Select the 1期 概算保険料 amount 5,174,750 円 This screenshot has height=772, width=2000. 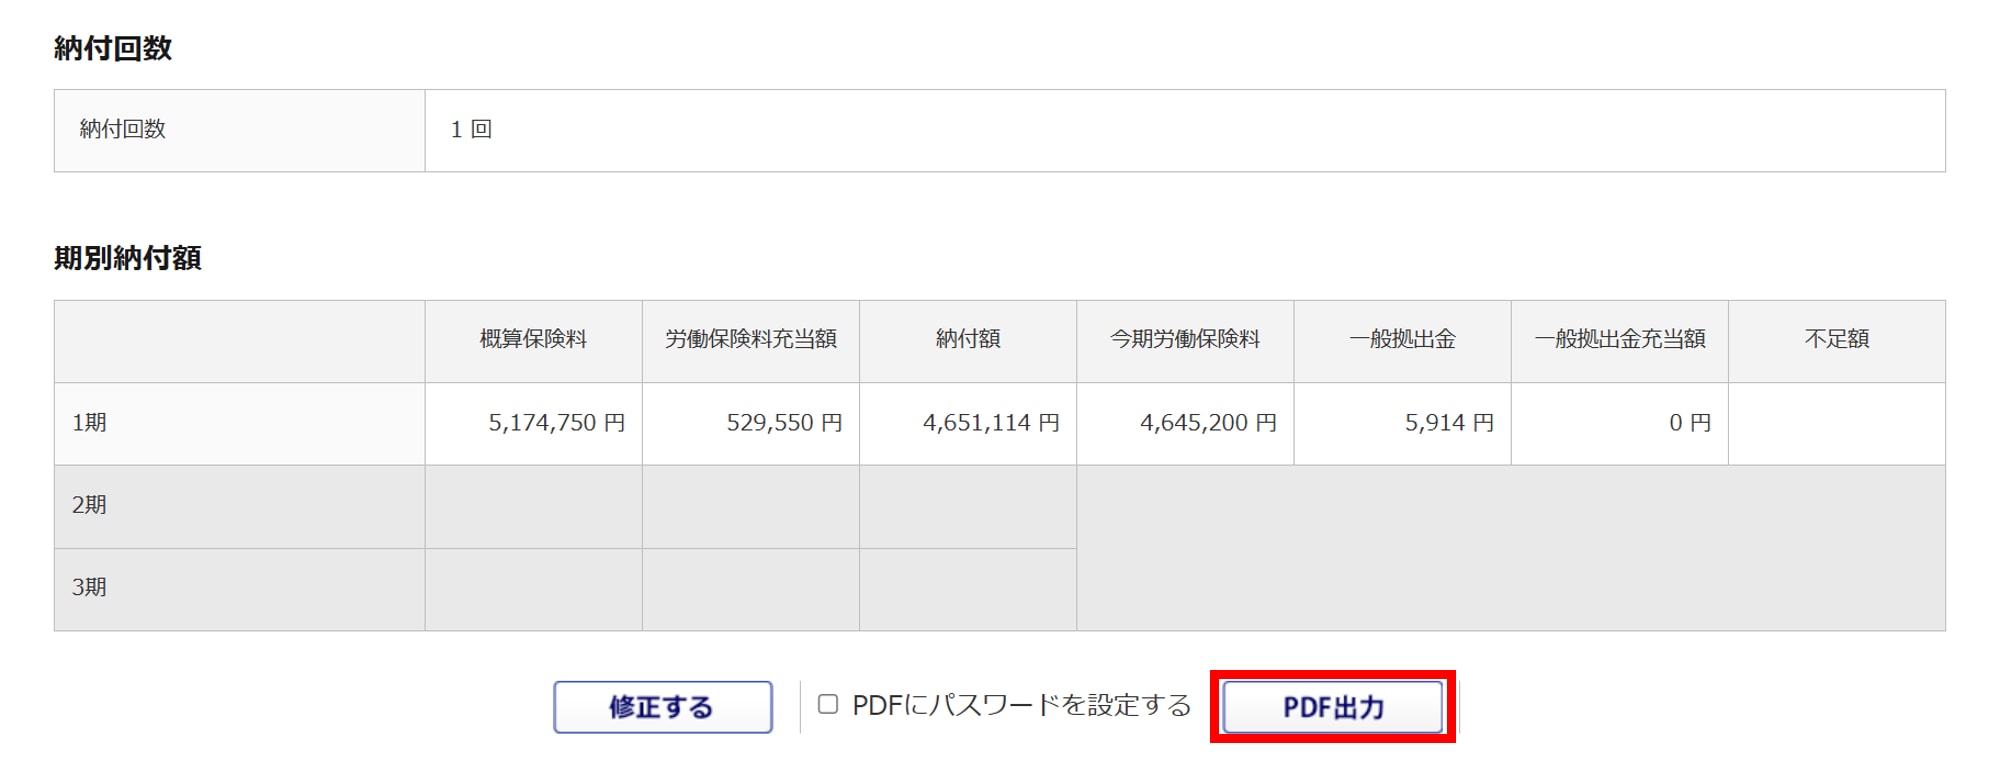pyautogui.click(x=557, y=423)
